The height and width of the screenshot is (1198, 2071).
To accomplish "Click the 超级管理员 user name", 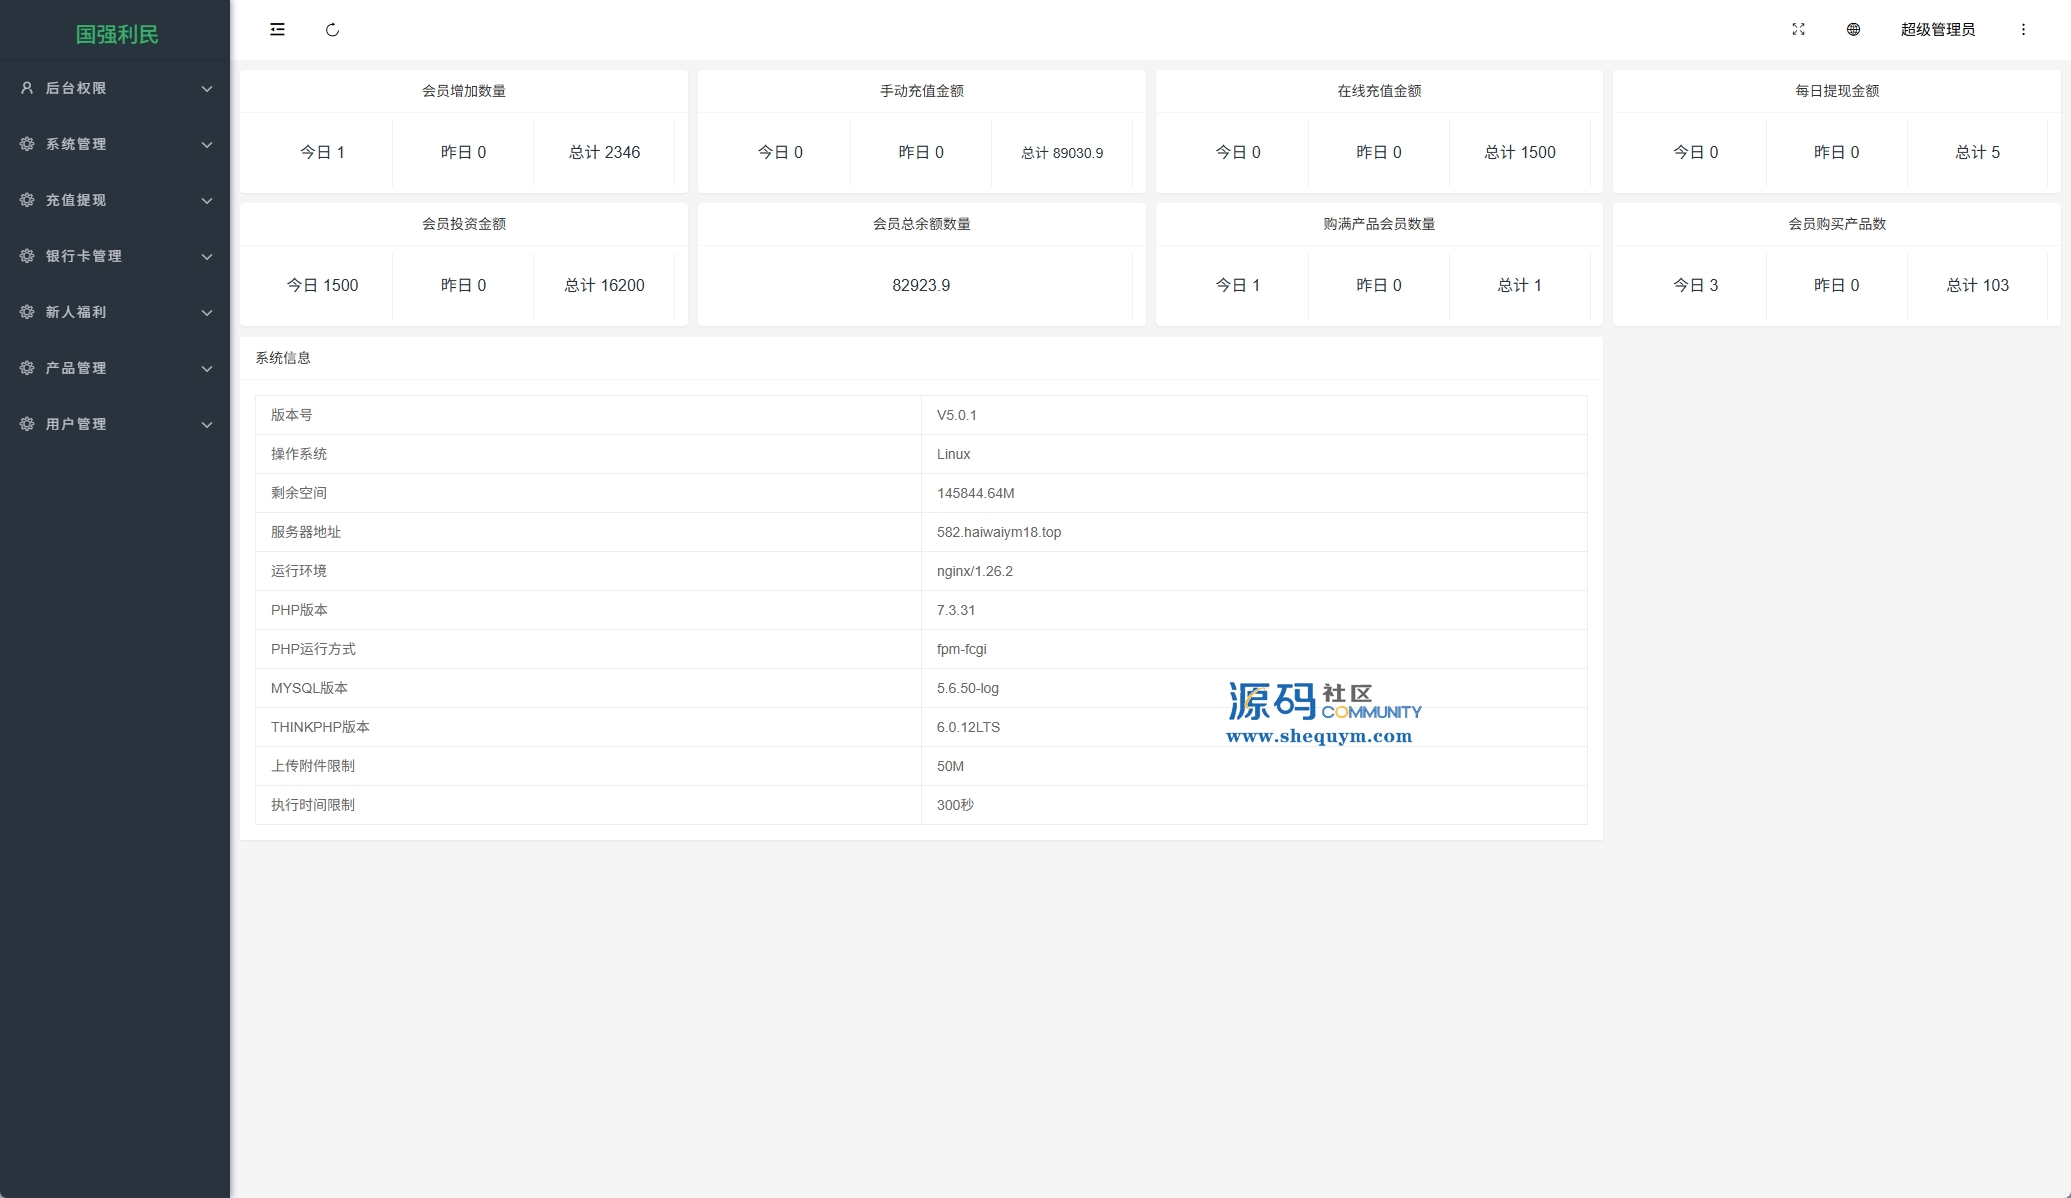I will tap(1937, 30).
